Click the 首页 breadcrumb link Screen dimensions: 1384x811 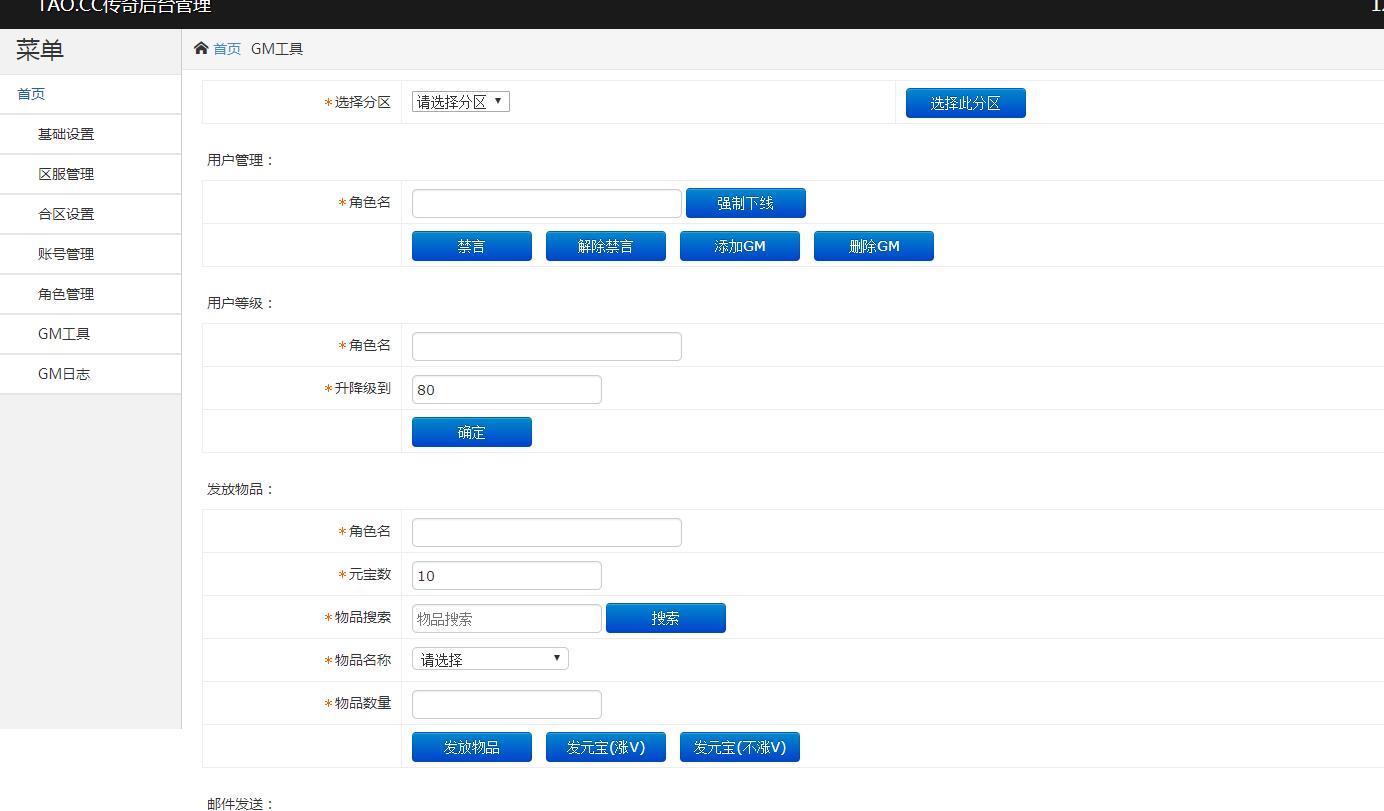pos(227,49)
